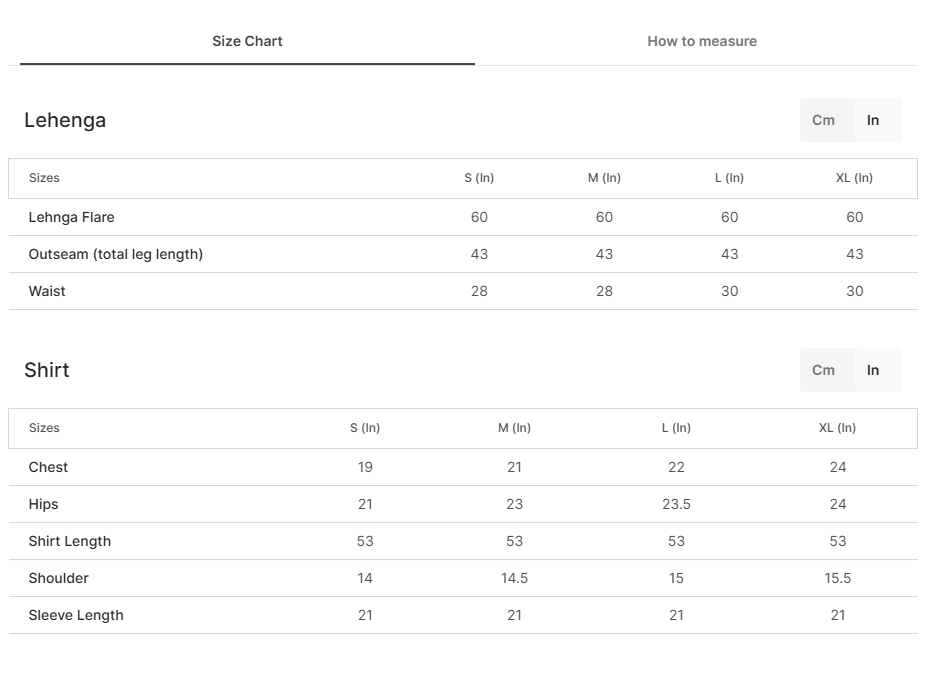Select the Shirt Length row label
Screen dimensions: 933x691
click(x=70, y=541)
